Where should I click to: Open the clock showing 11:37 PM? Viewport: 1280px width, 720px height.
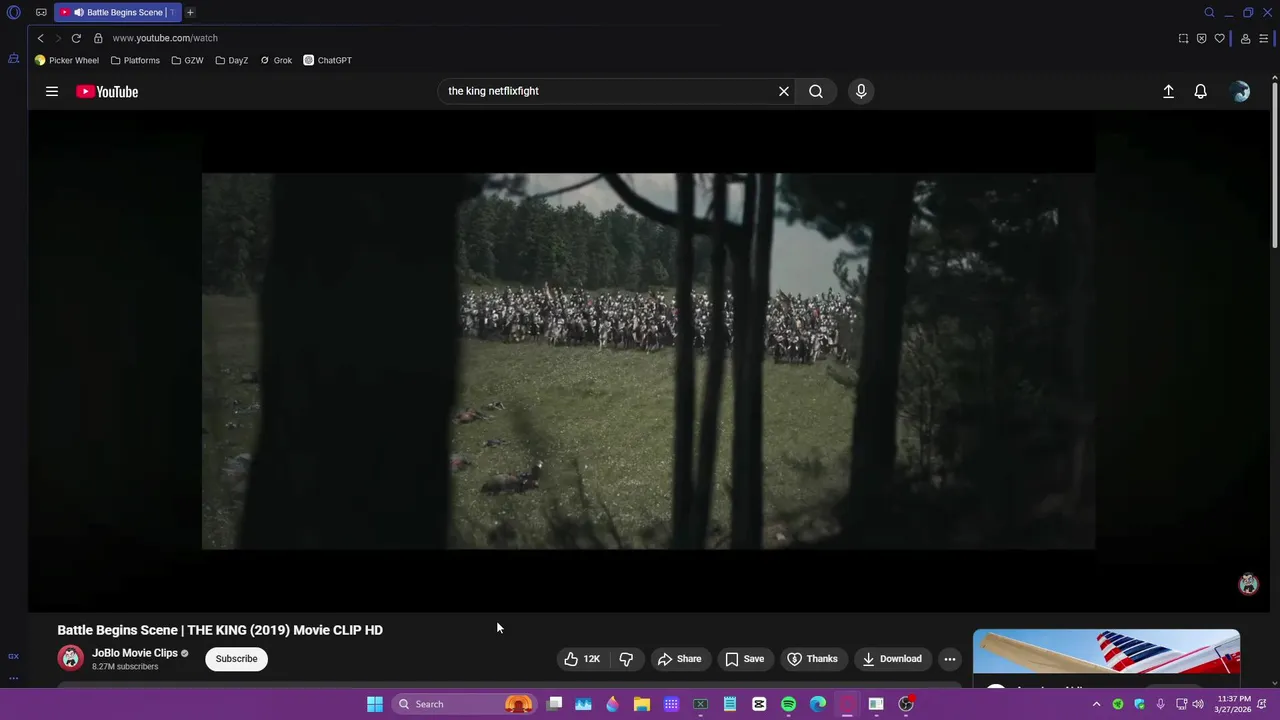[1233, 704]
